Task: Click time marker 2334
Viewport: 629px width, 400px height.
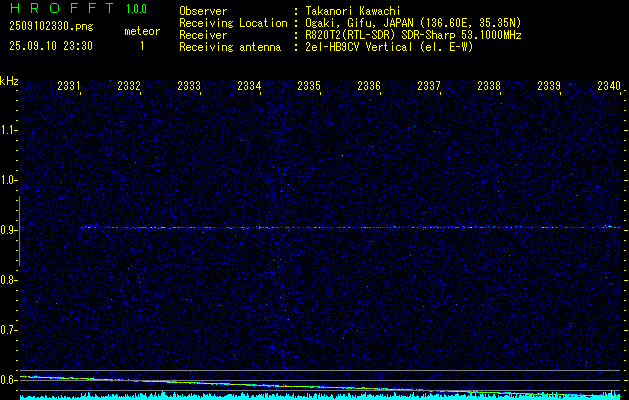Action: 249,85
